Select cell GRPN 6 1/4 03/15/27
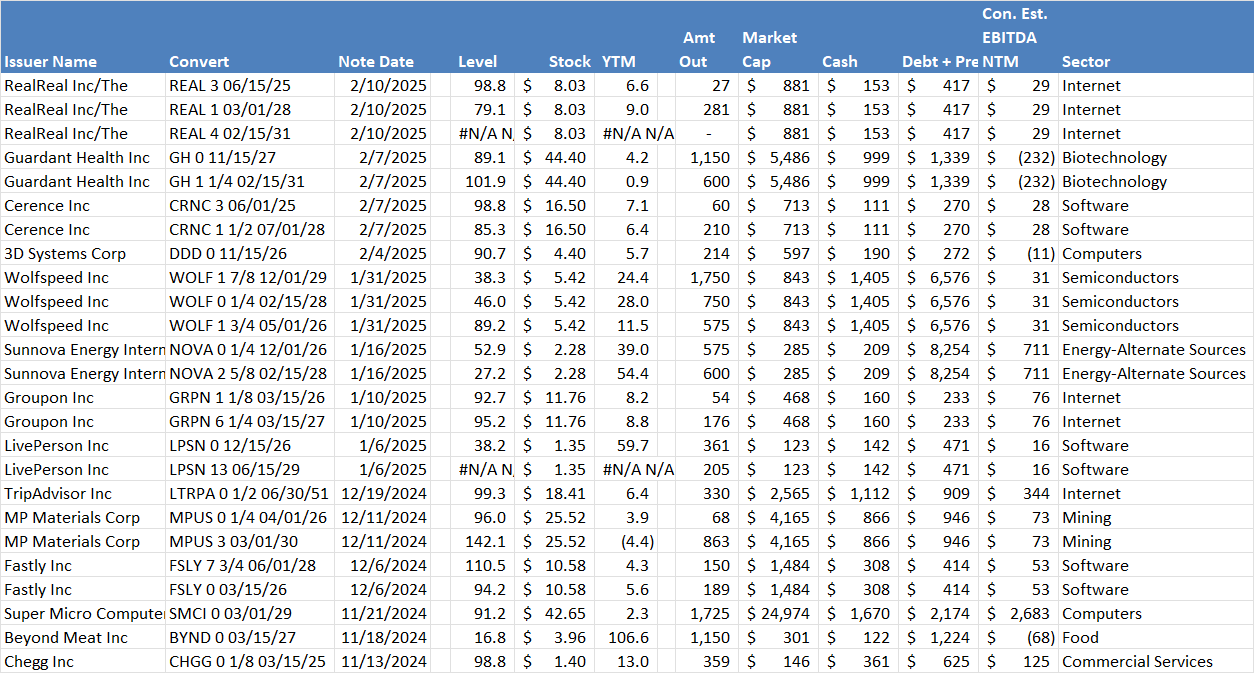Screen dimensions: 1254x673 coord(245,422)
